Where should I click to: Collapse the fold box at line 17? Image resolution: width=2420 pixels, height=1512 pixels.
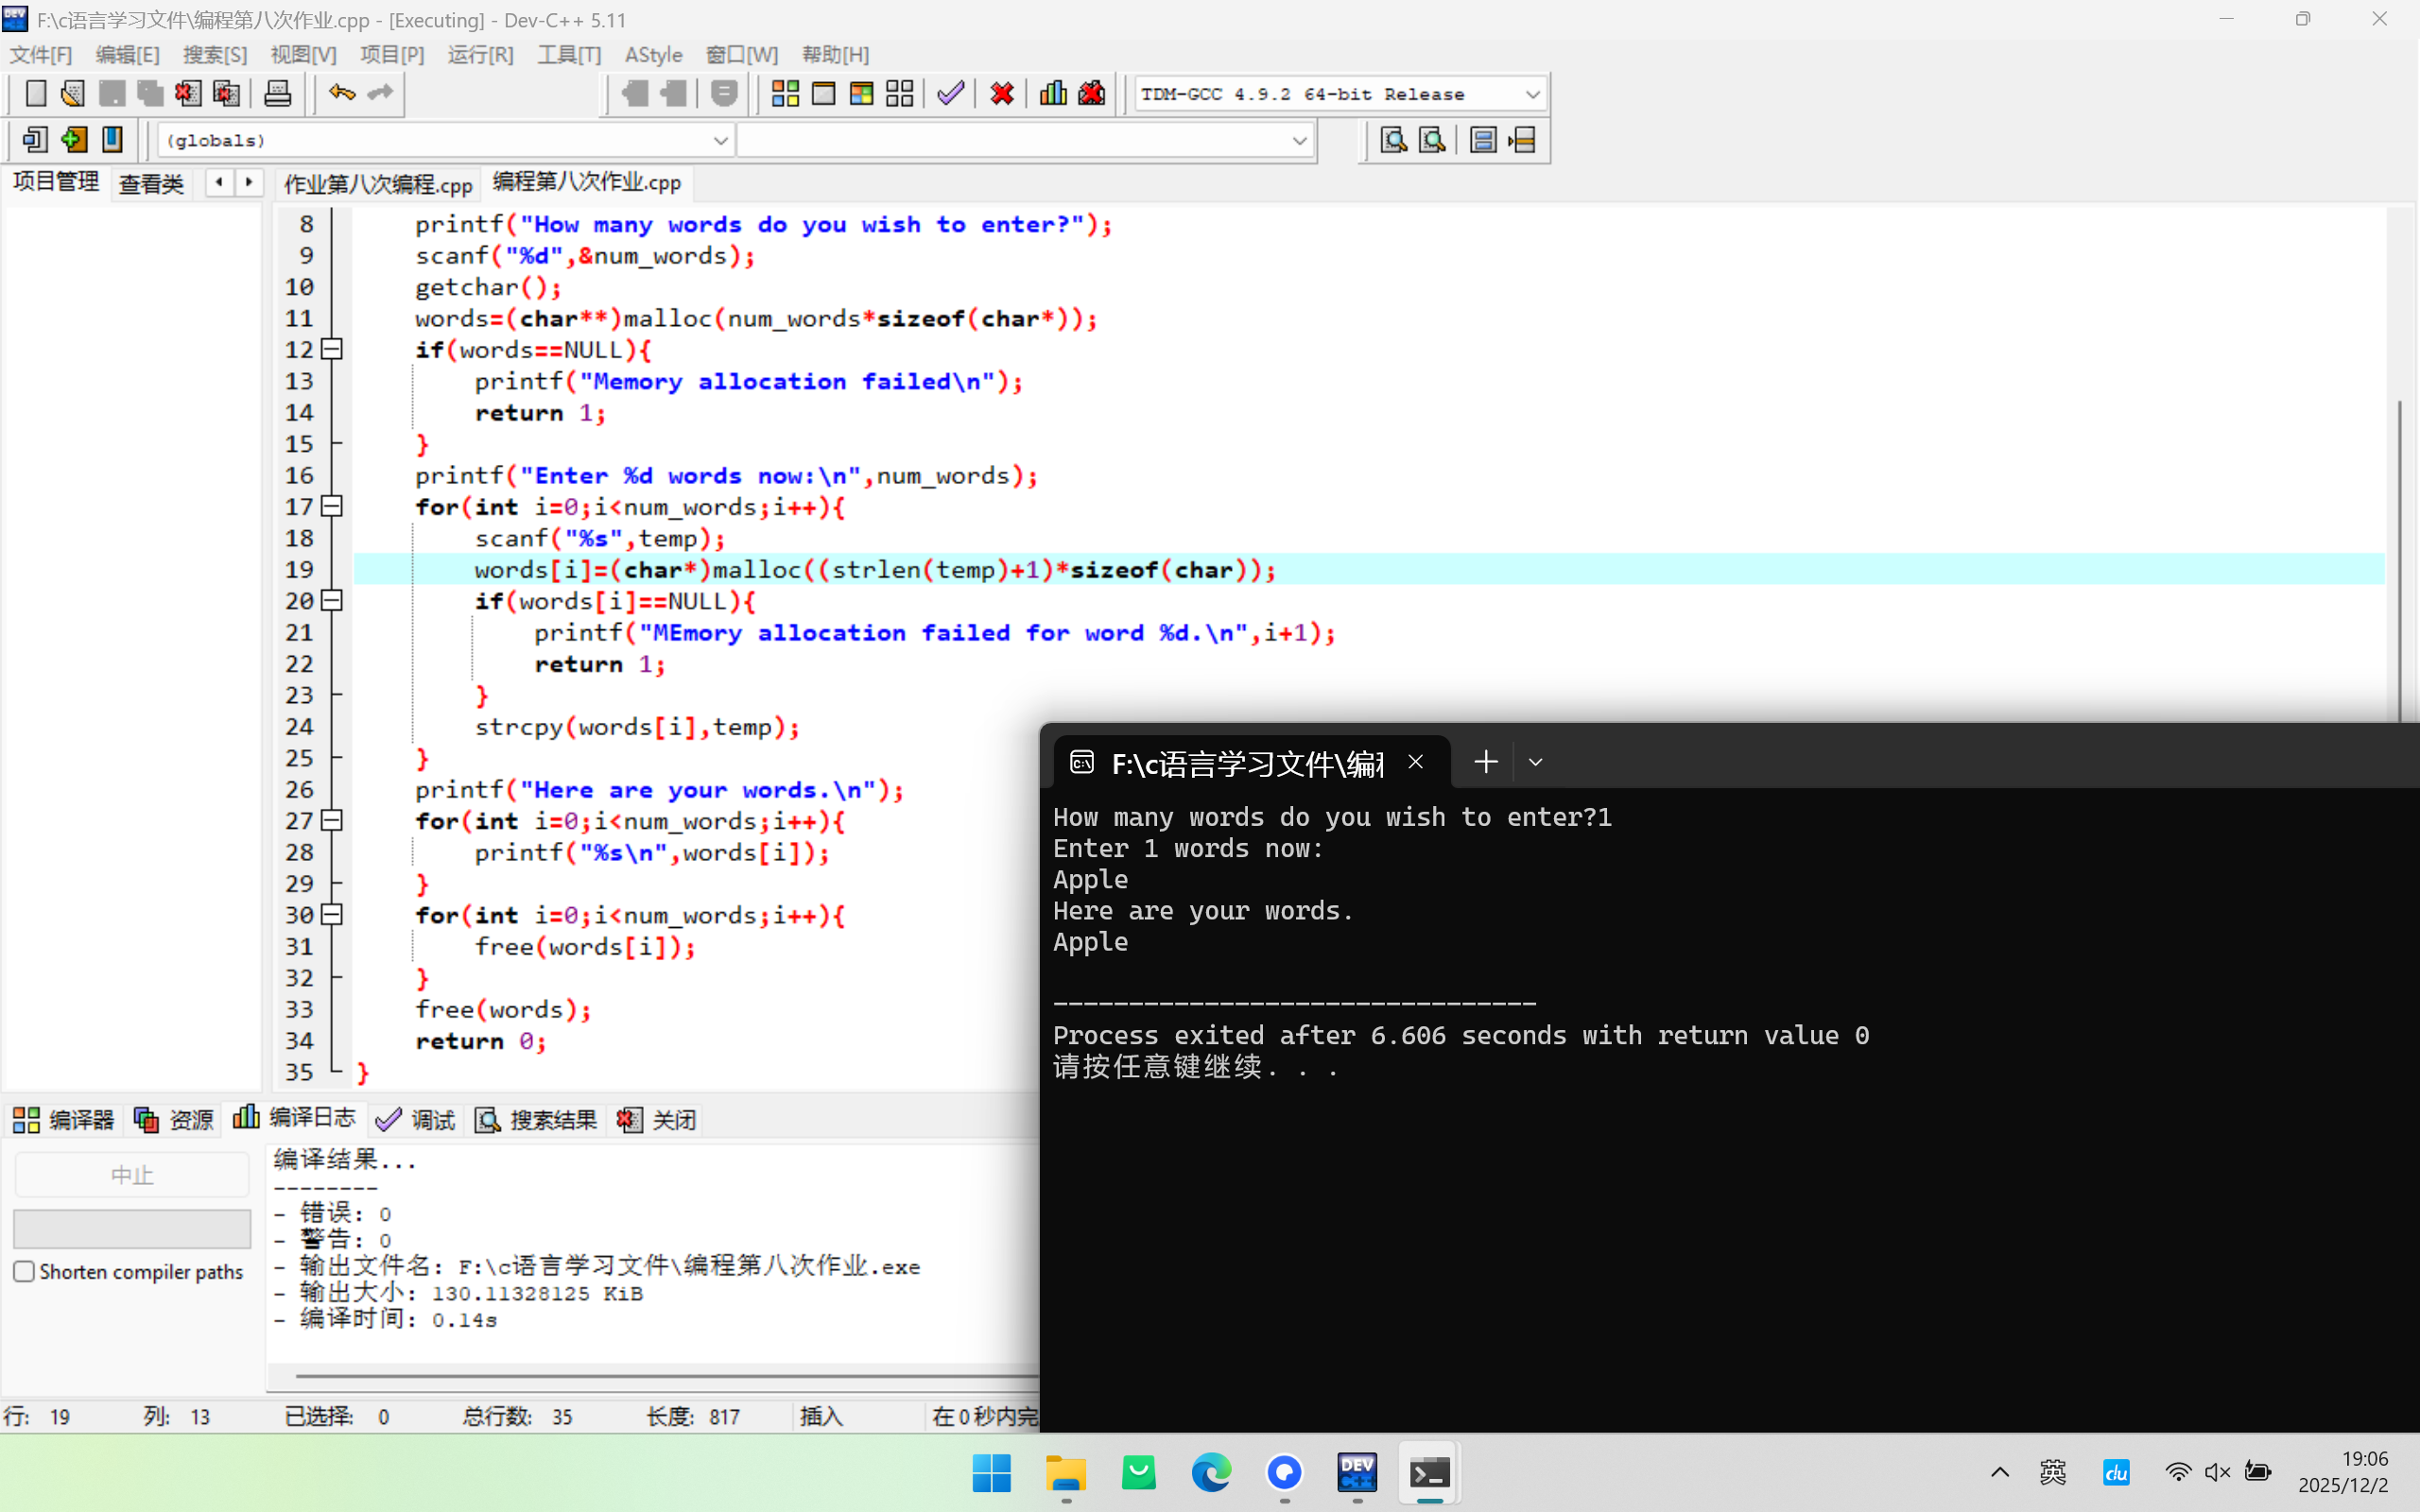click(332, 506)
